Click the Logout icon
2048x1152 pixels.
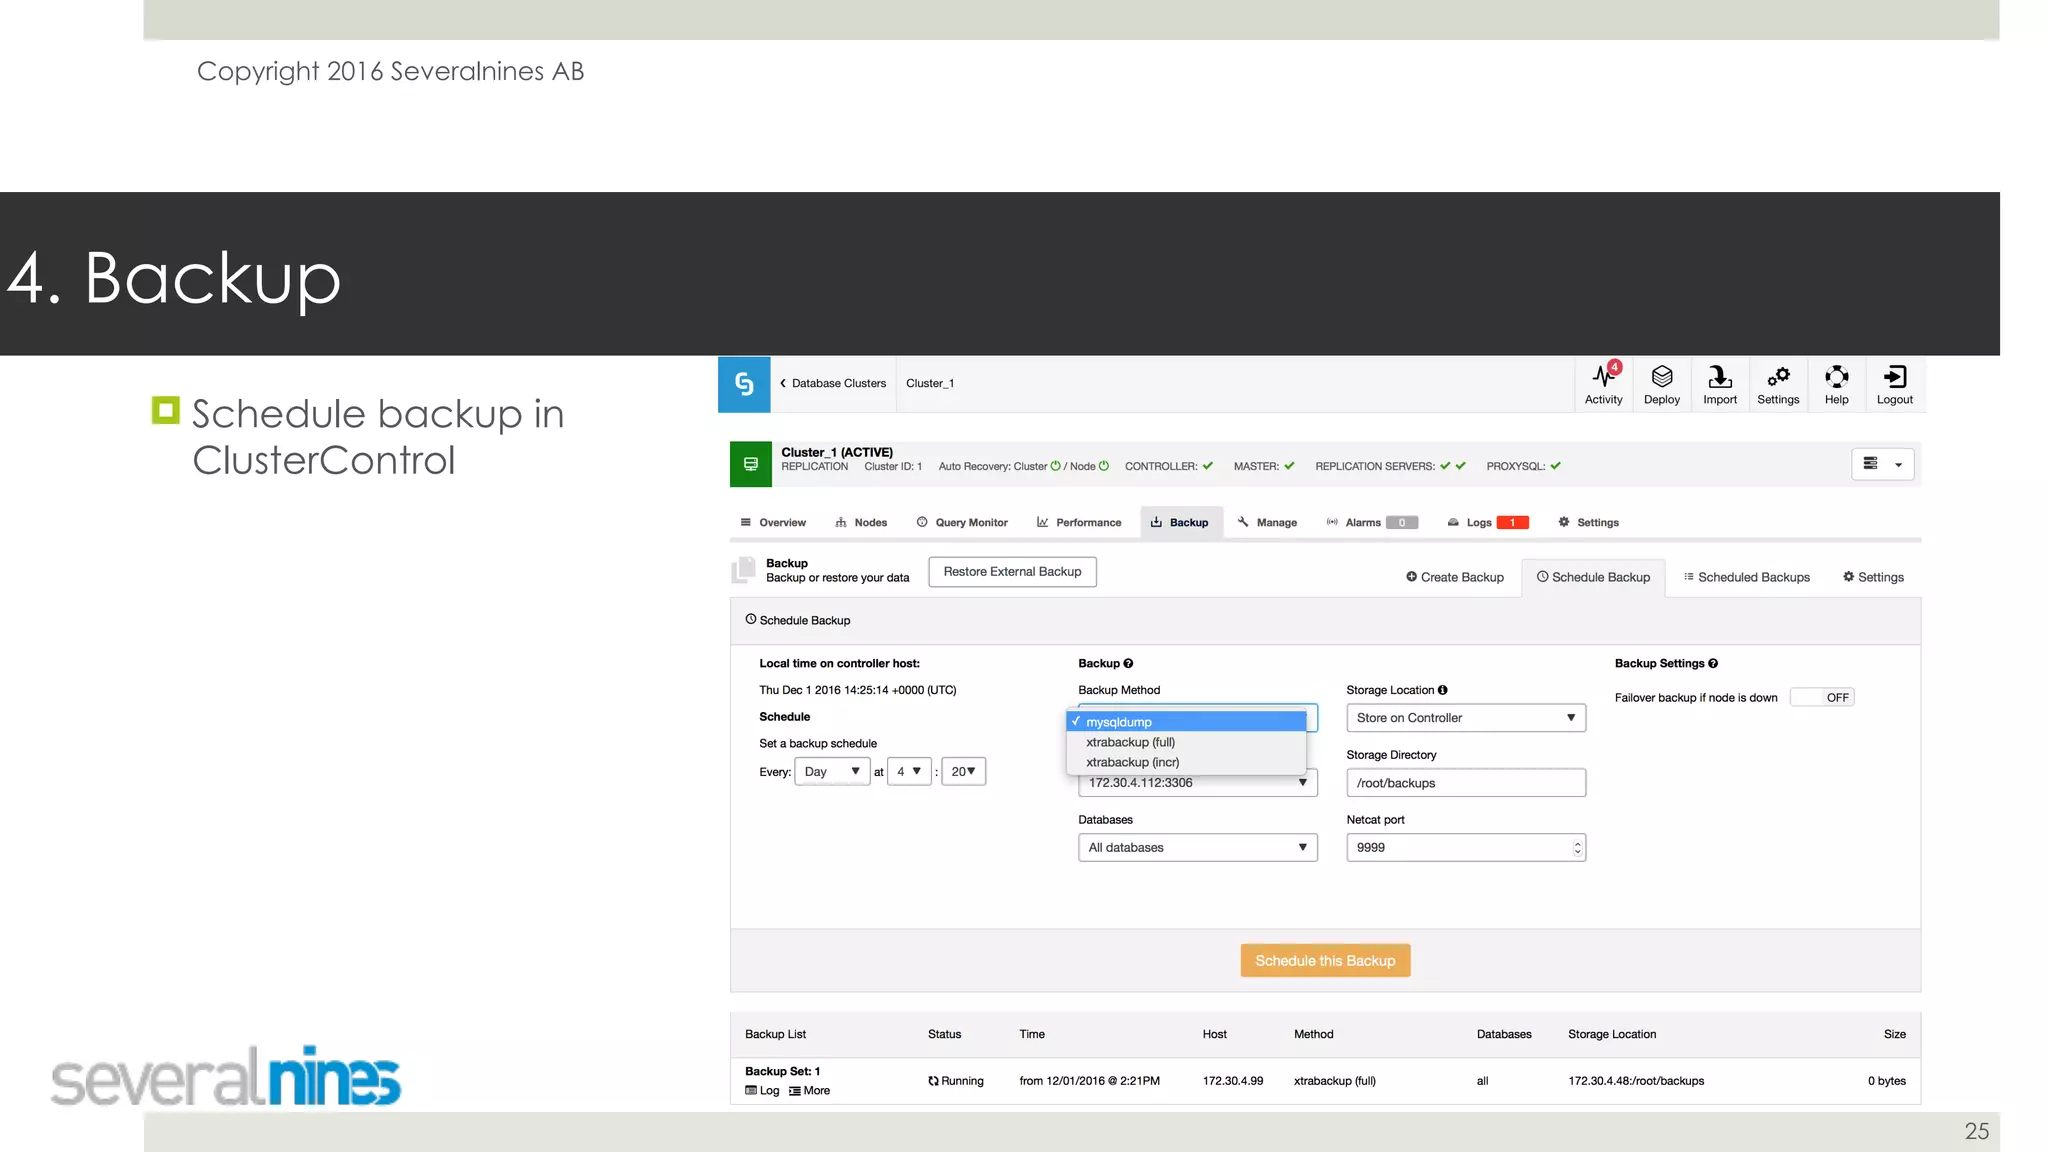(x=1894, y=385)
